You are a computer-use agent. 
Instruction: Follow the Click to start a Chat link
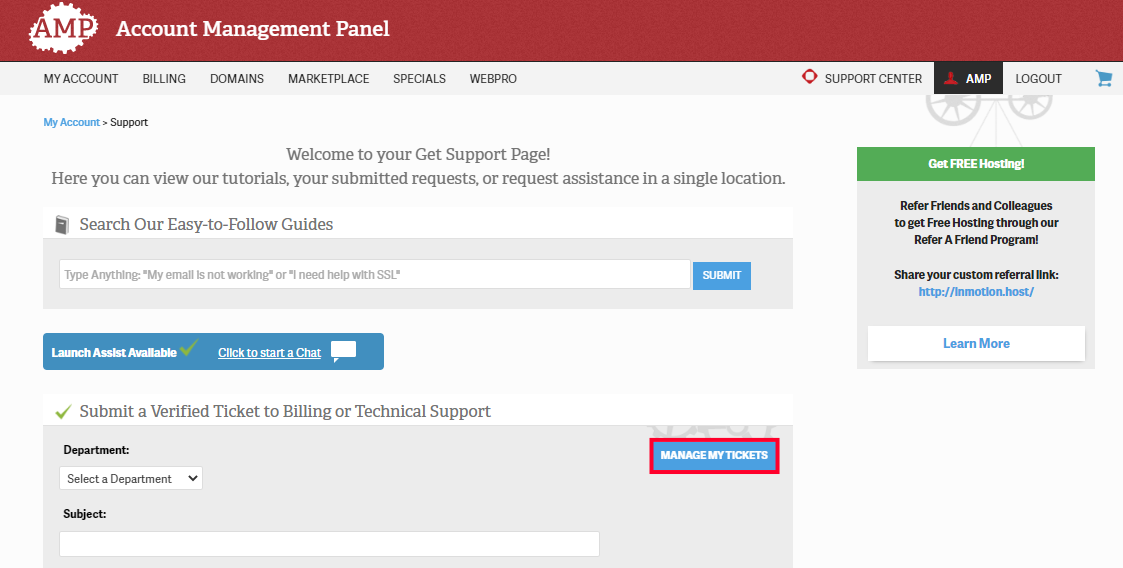[x=270, y=352]
